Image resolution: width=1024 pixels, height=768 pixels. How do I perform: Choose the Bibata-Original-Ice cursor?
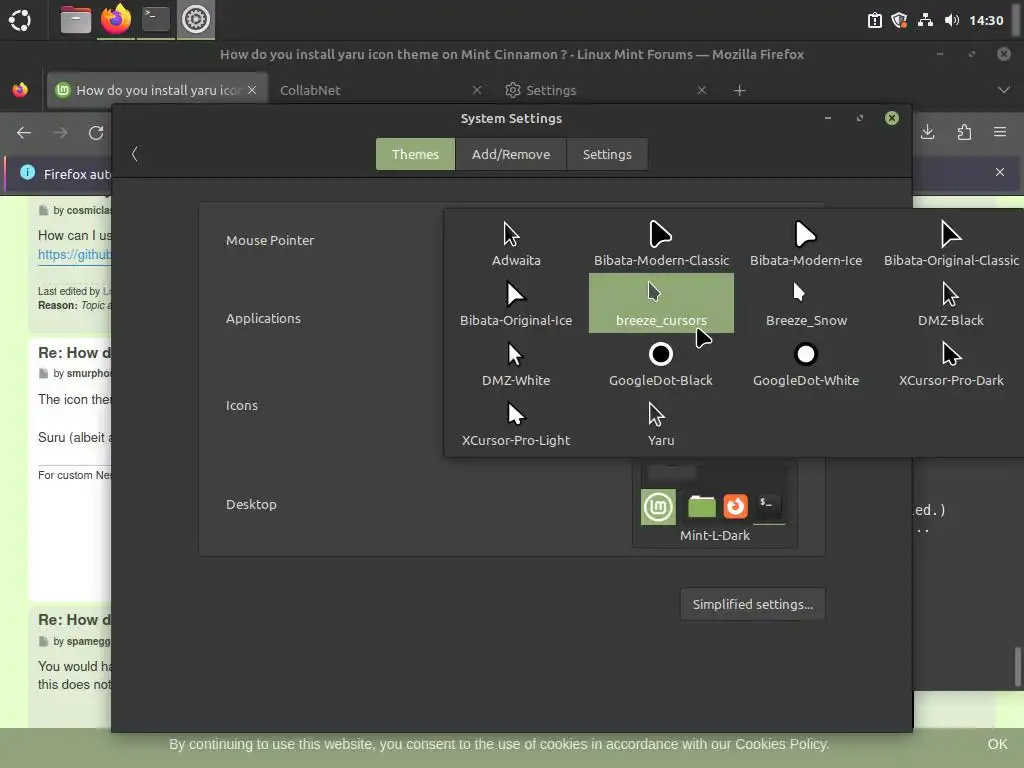coord(516,304)
